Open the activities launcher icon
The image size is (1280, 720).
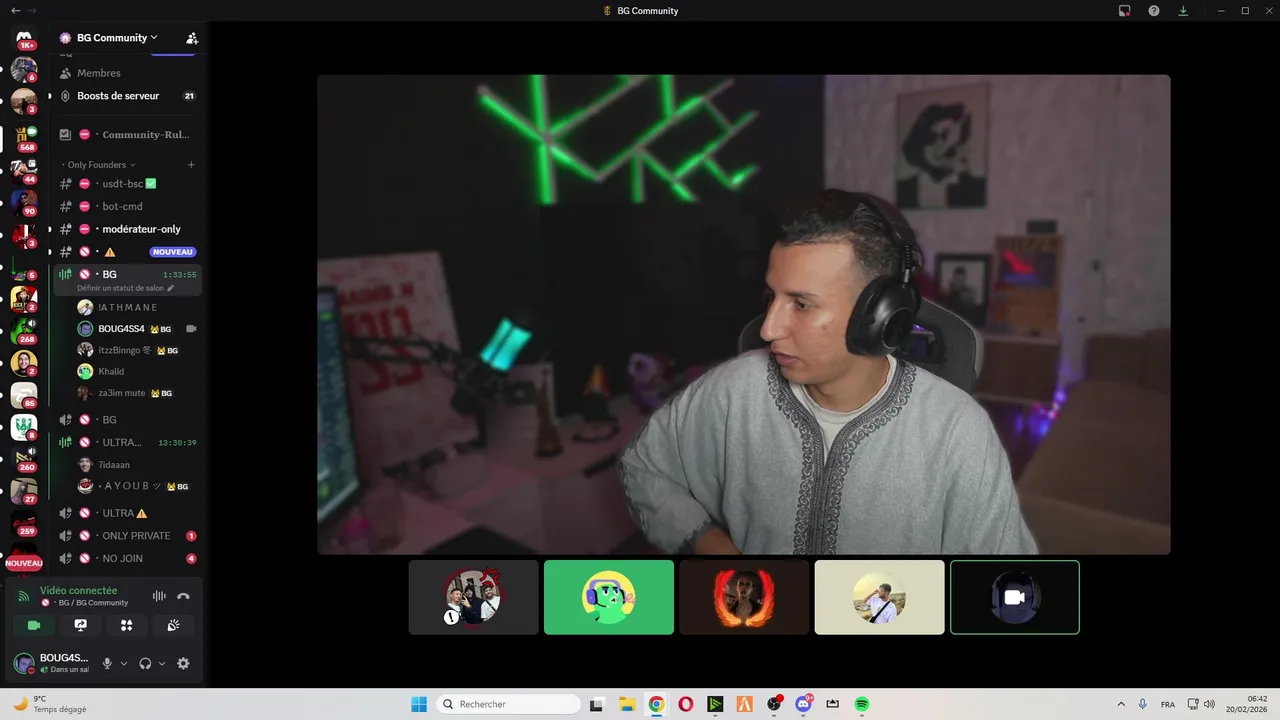click(x=127, y=625)
